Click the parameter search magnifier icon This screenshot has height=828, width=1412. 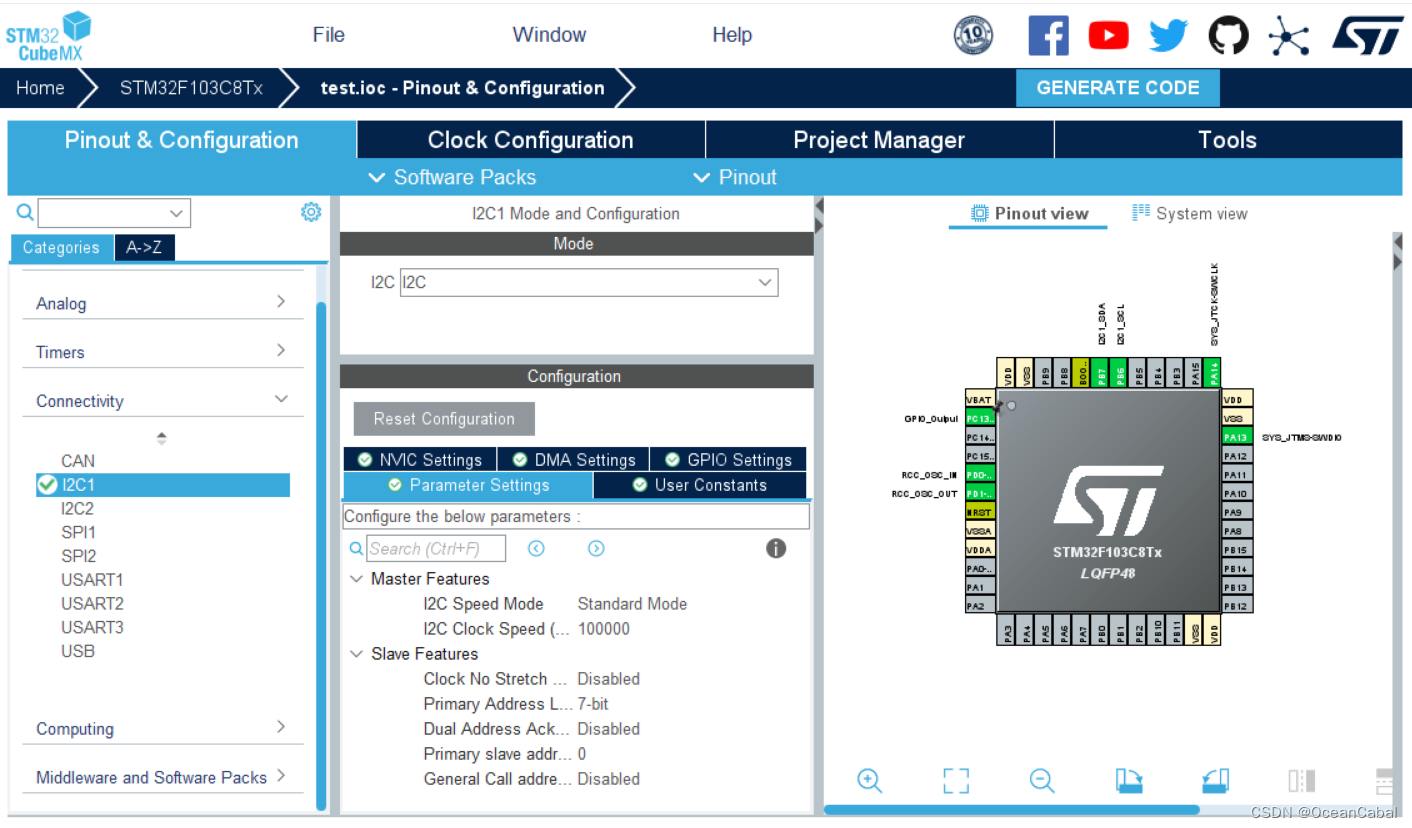tap(356, 548)
